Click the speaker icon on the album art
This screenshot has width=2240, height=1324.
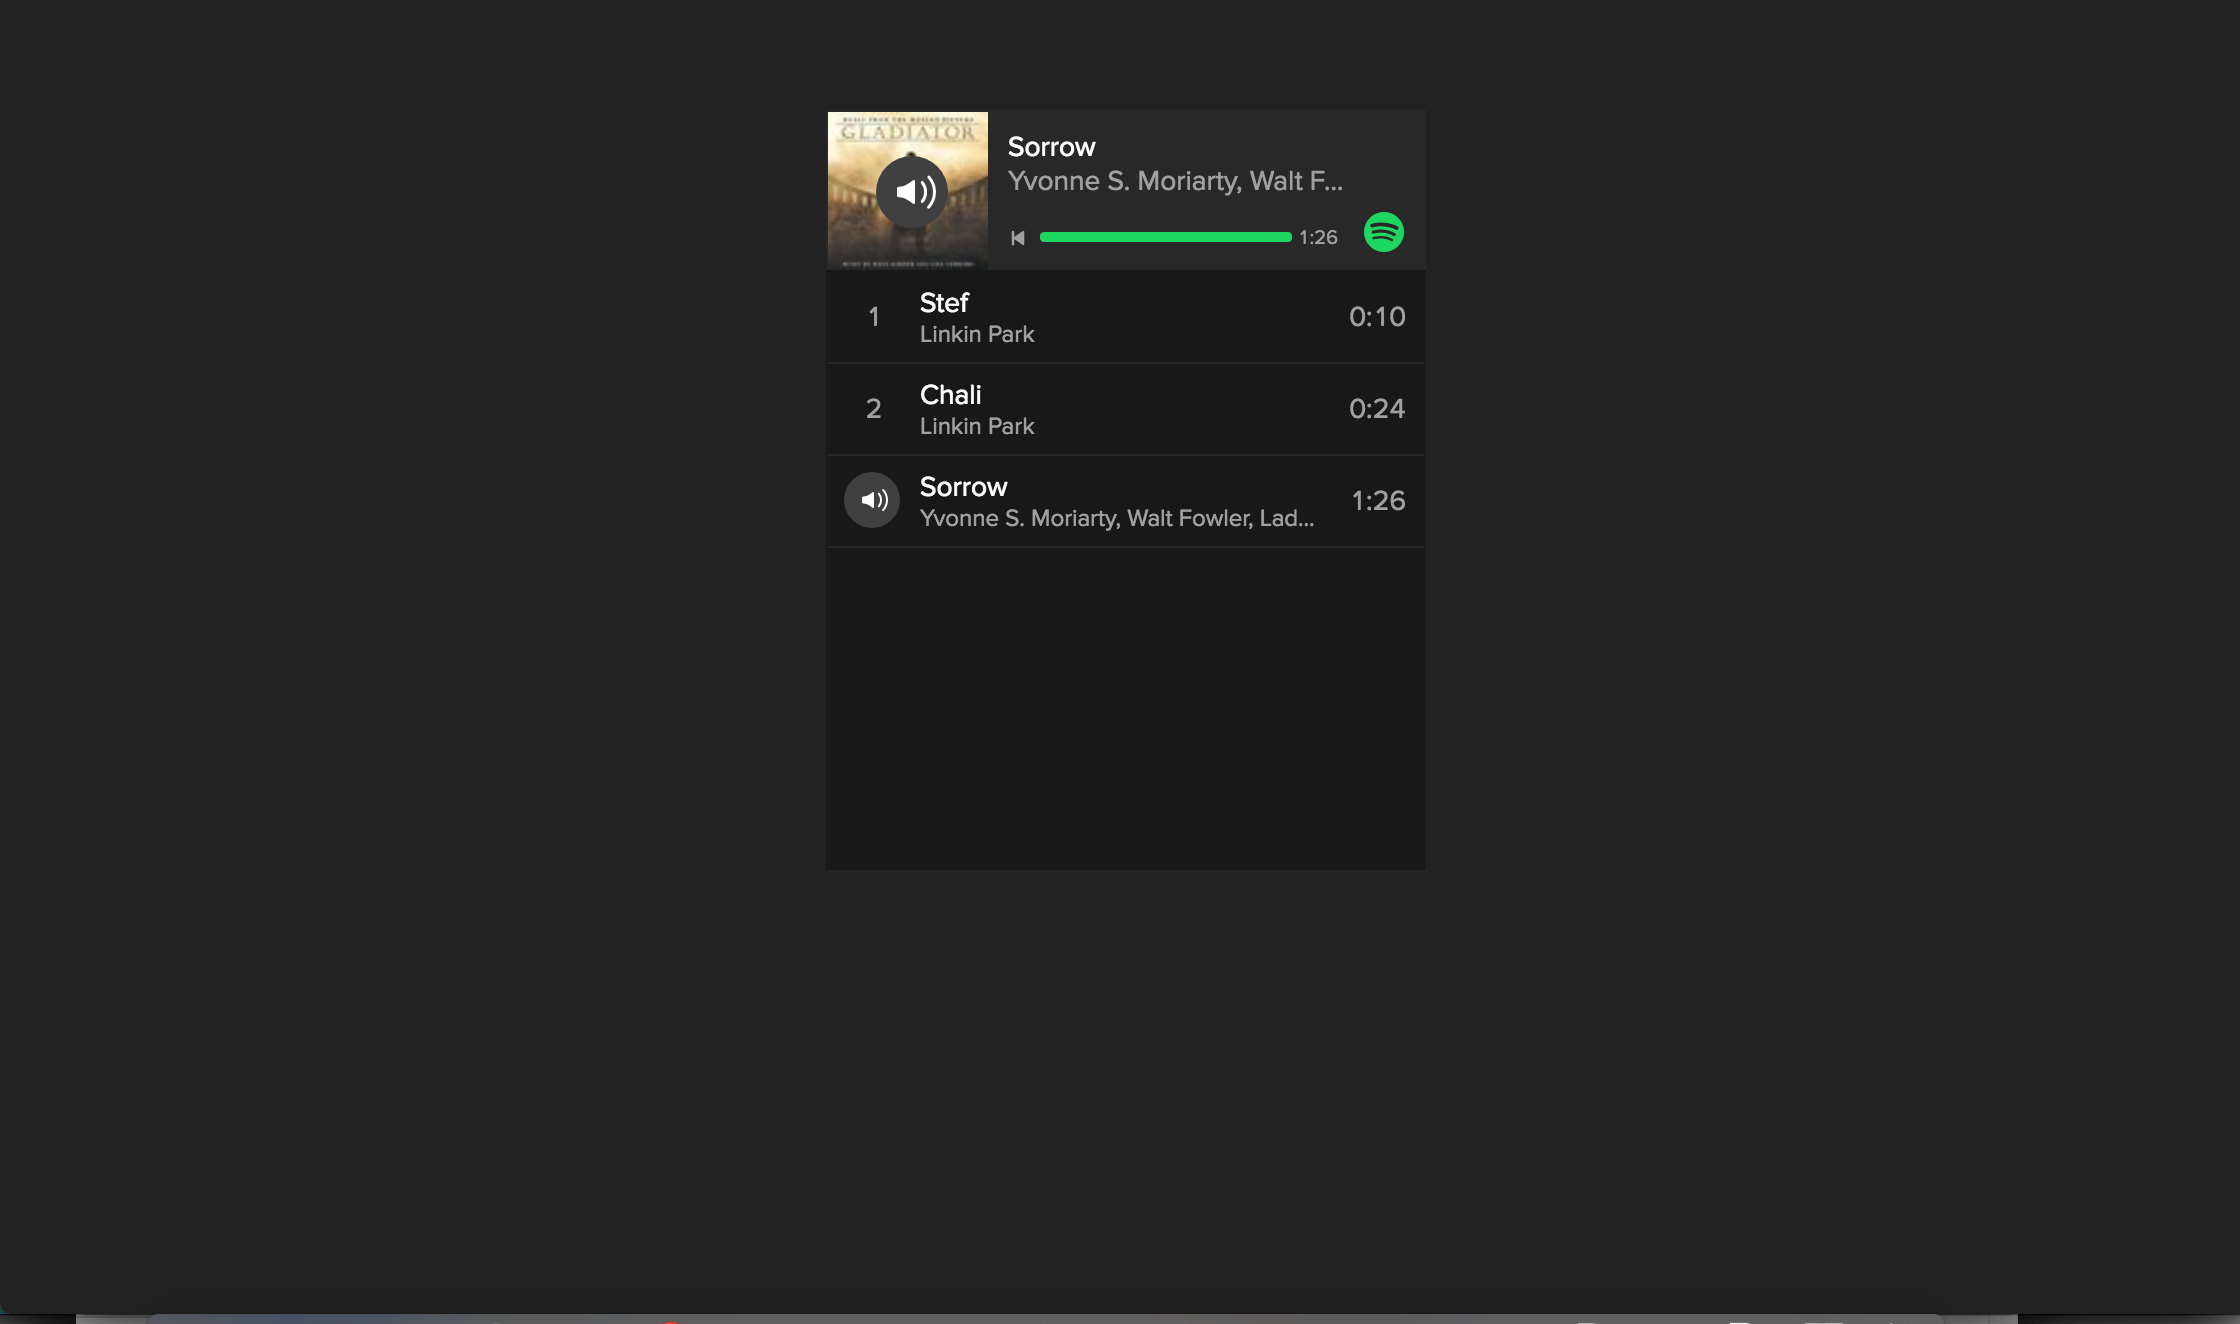pos(911,192)
